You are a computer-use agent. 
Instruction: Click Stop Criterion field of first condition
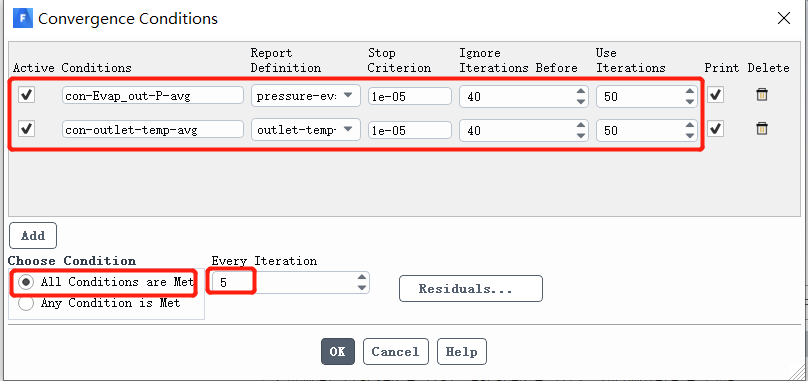click(410, 96)
